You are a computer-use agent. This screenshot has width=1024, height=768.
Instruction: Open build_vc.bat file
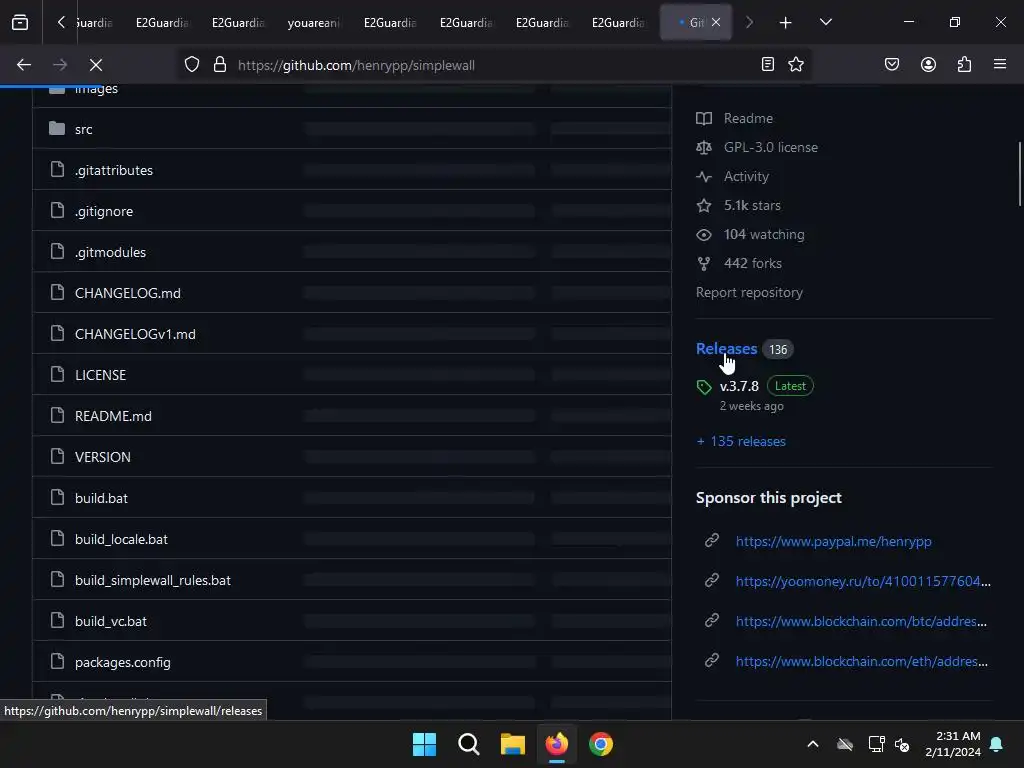point(111,622)
